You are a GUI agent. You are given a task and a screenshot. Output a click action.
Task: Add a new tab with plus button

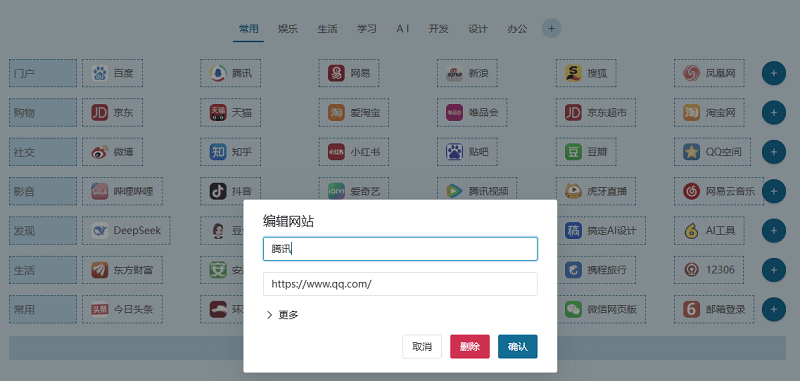click(552, 29)
